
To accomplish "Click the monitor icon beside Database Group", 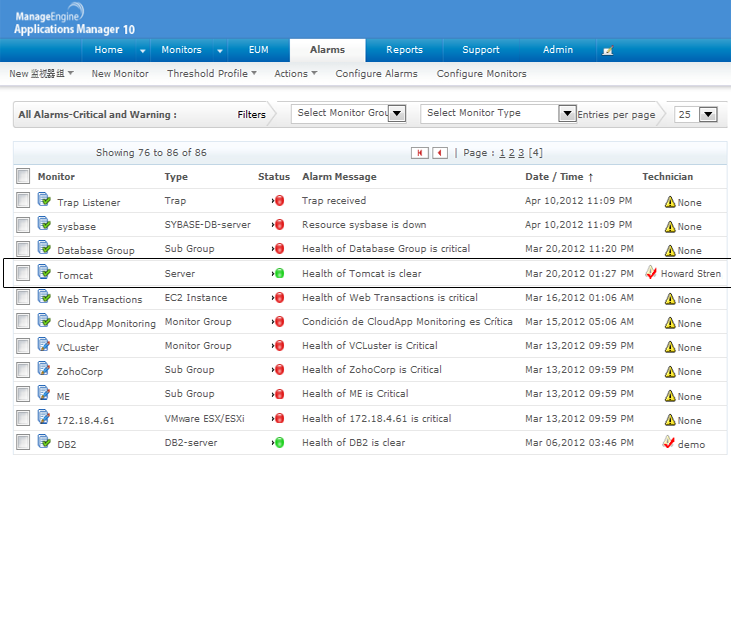I will coord(44,247).
